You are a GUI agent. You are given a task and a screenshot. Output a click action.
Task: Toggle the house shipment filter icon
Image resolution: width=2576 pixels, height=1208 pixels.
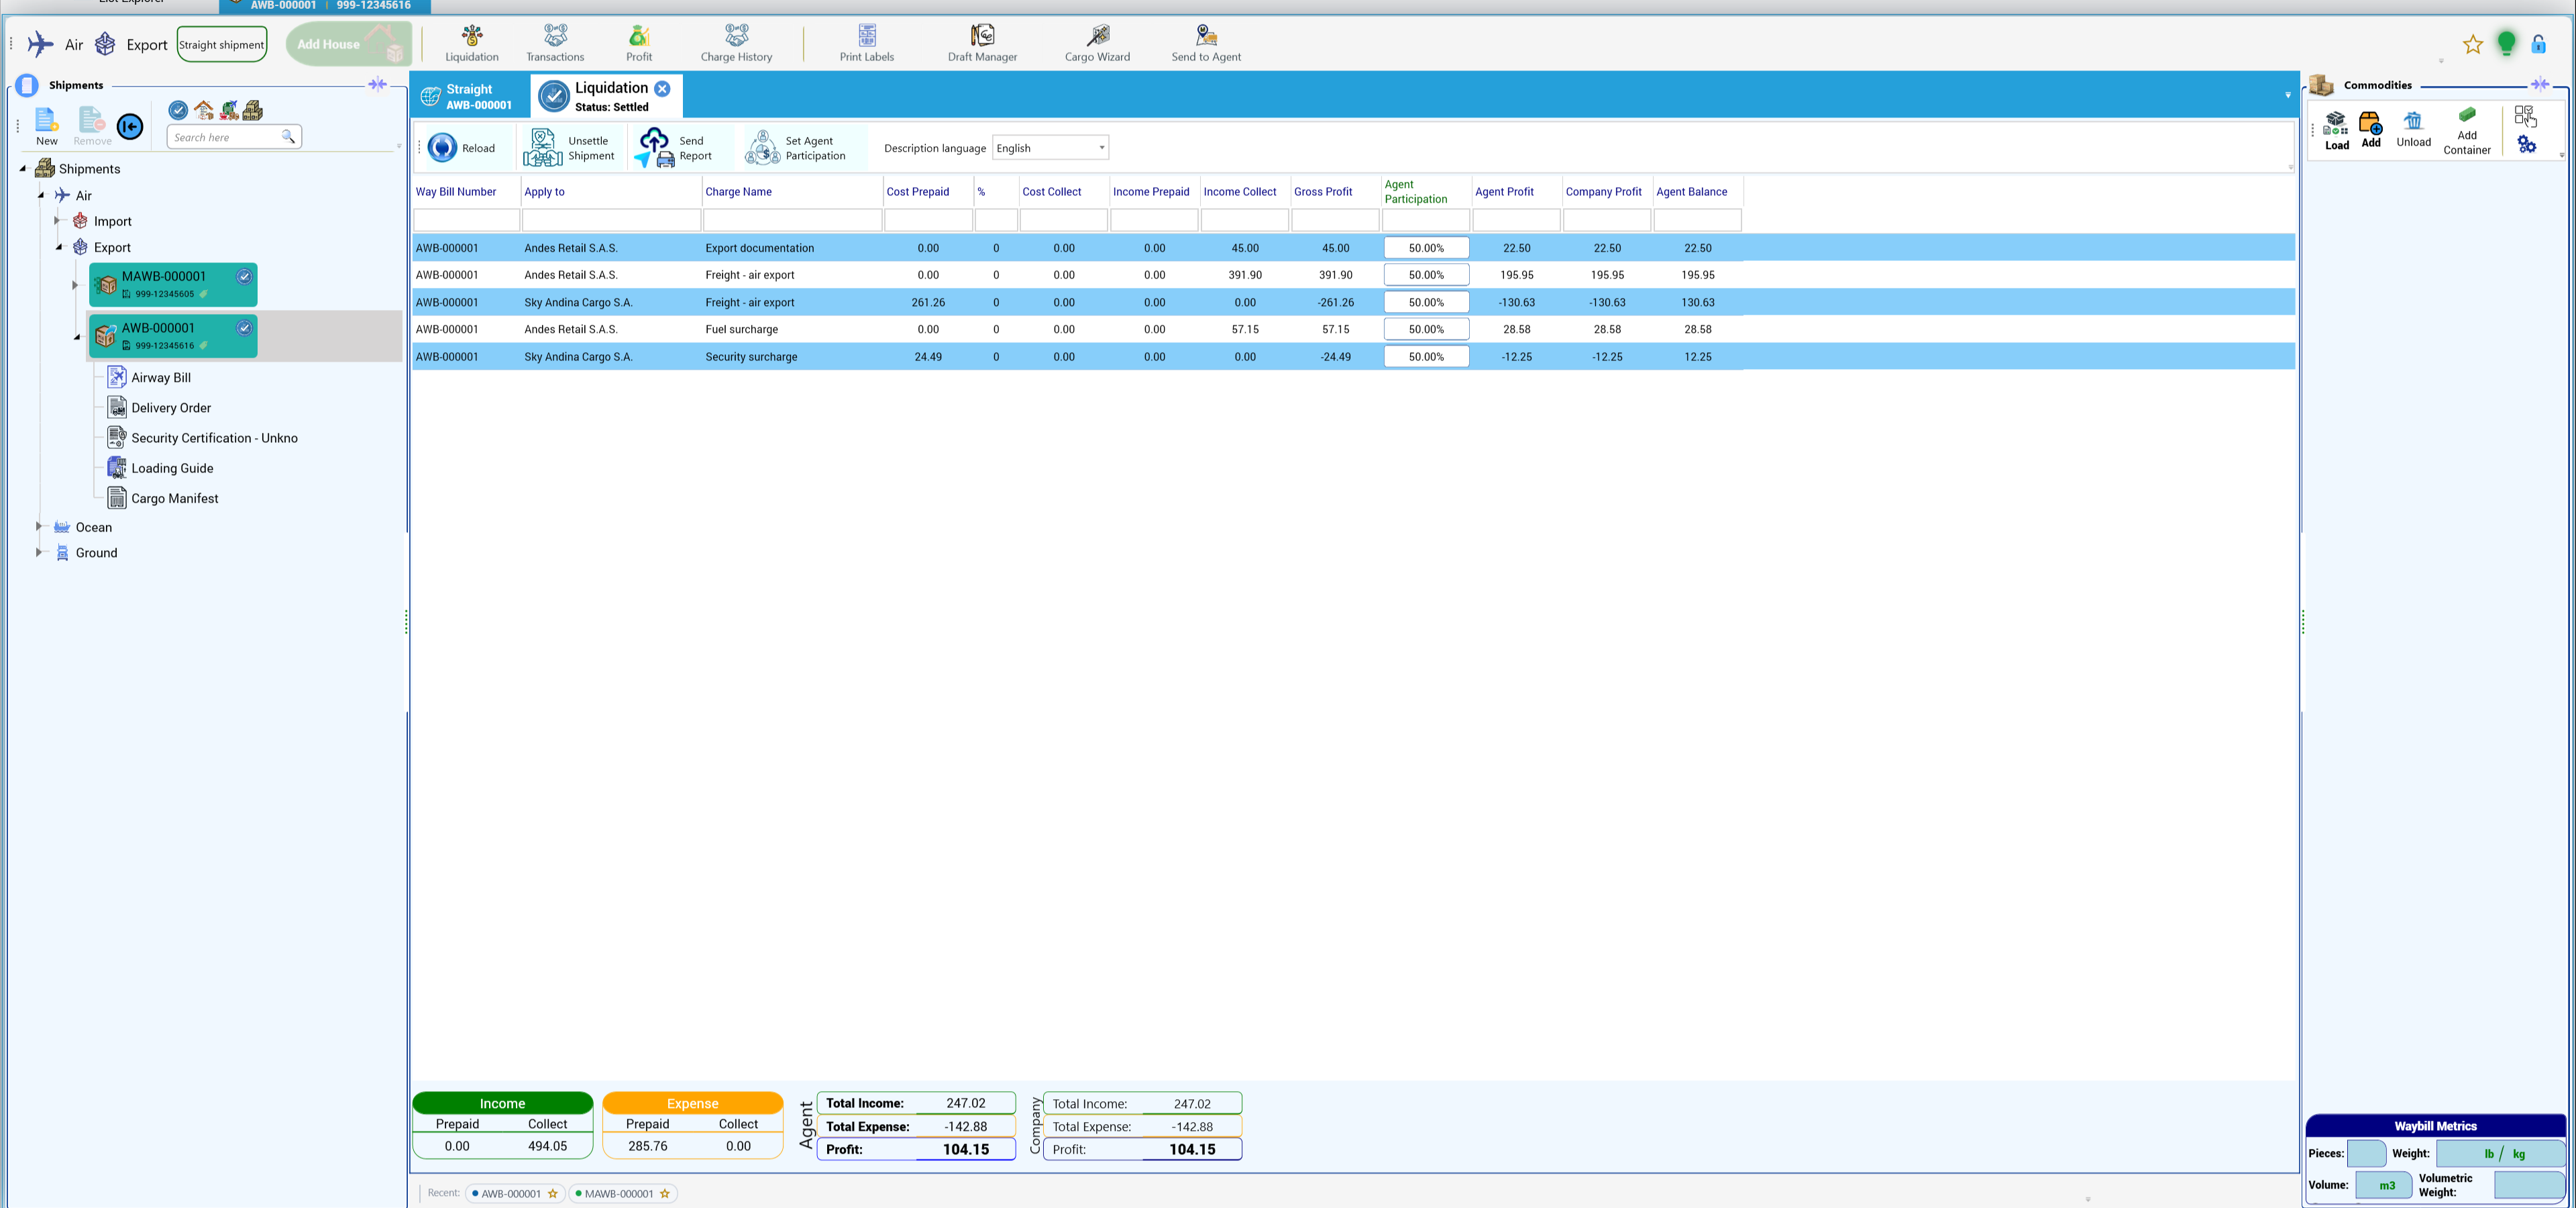[x=204, y=110]
